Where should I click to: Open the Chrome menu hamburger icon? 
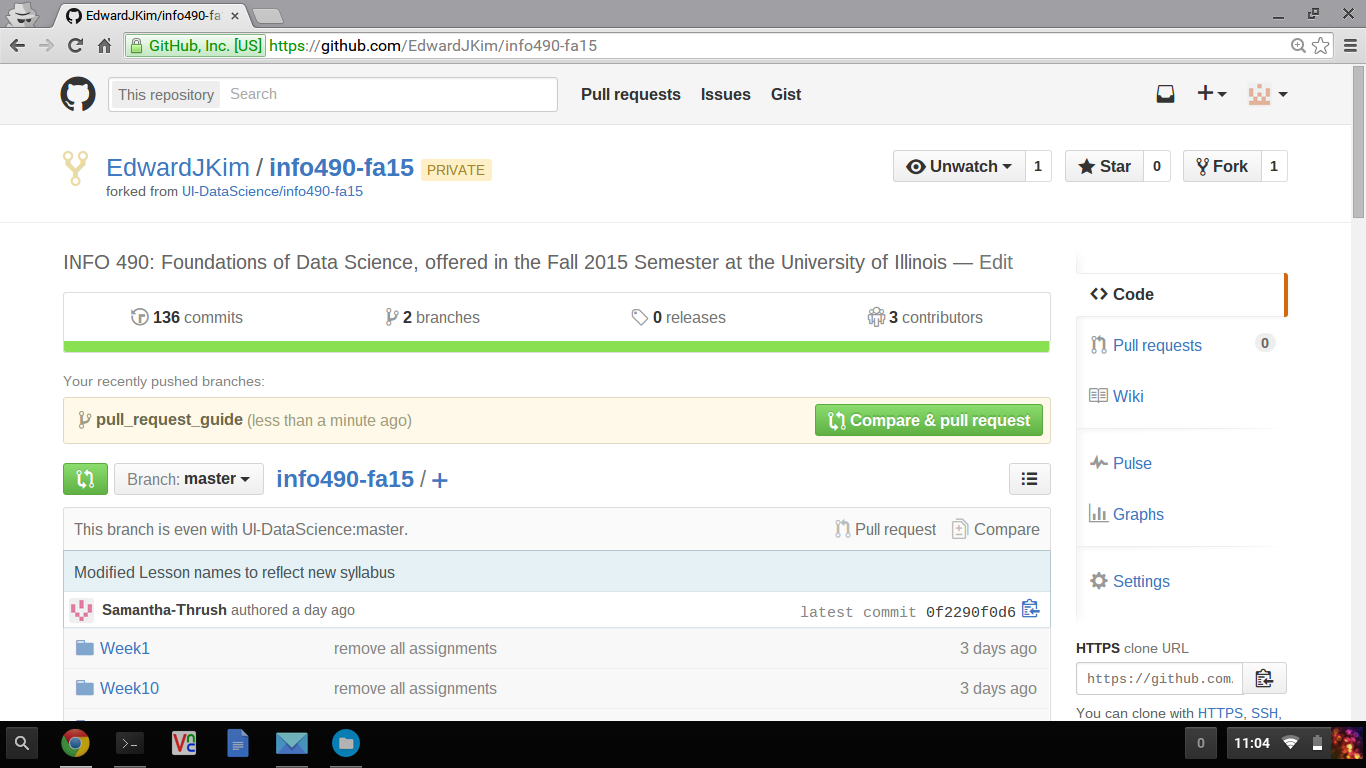(x=1349, y=45)
